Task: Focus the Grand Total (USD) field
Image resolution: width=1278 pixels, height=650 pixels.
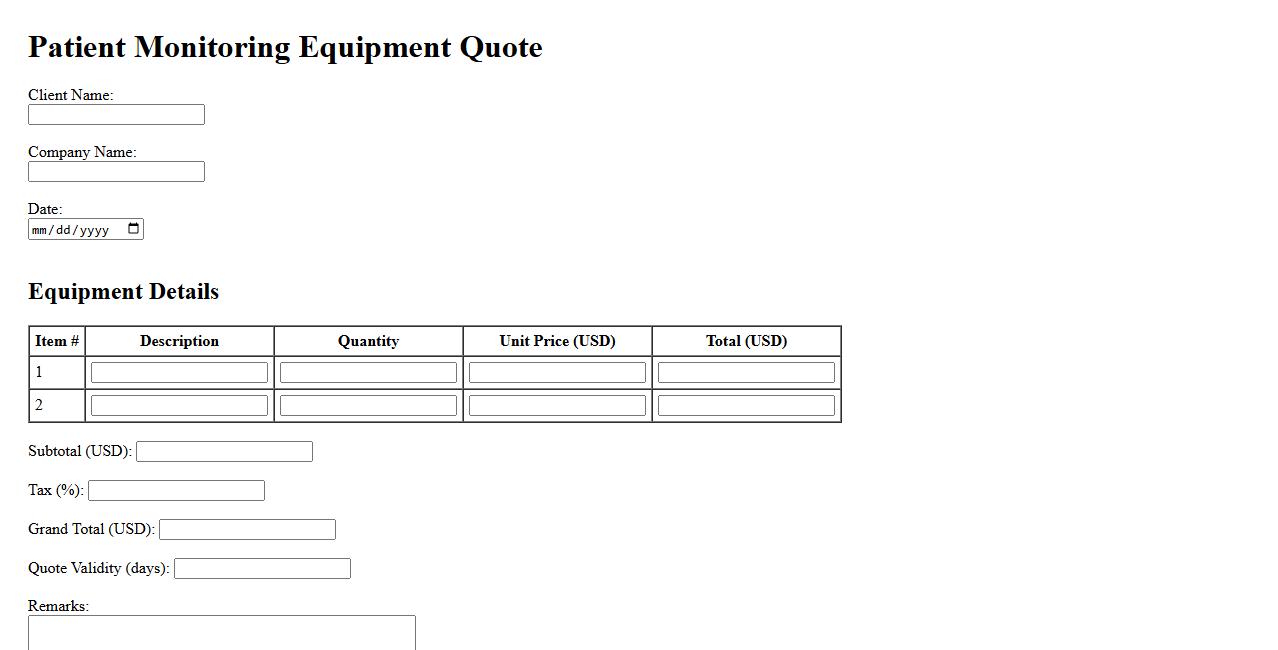Action: pos(247,530)
